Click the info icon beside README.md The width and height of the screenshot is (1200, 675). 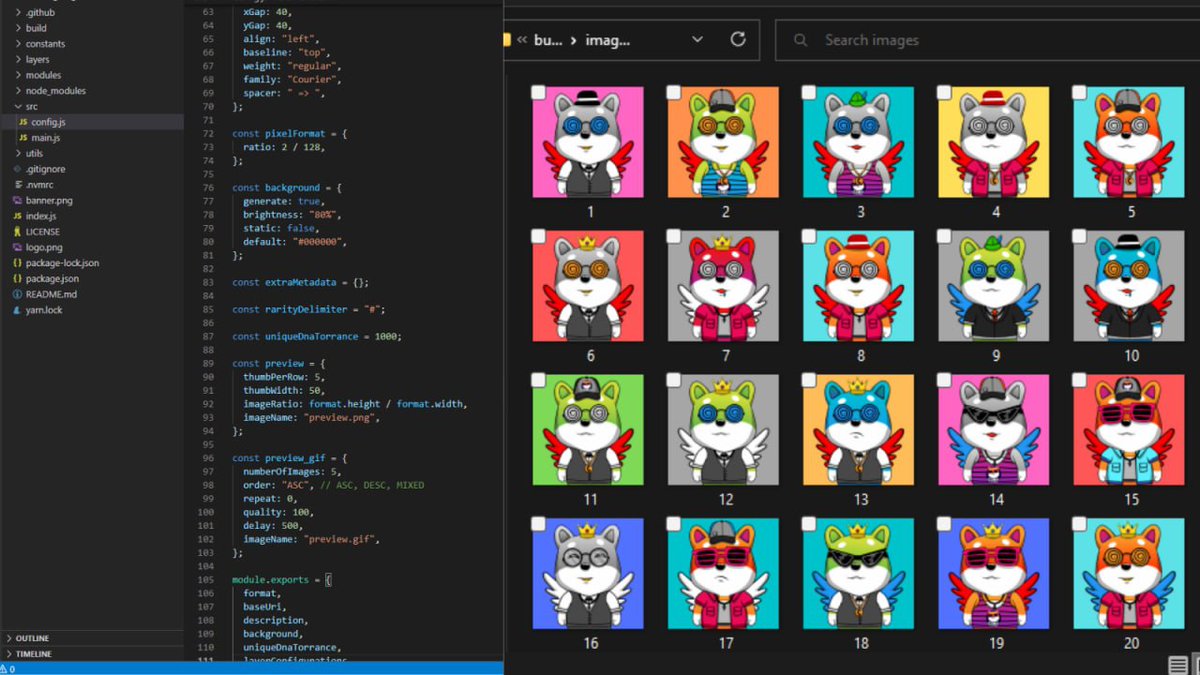click(17, 294)
